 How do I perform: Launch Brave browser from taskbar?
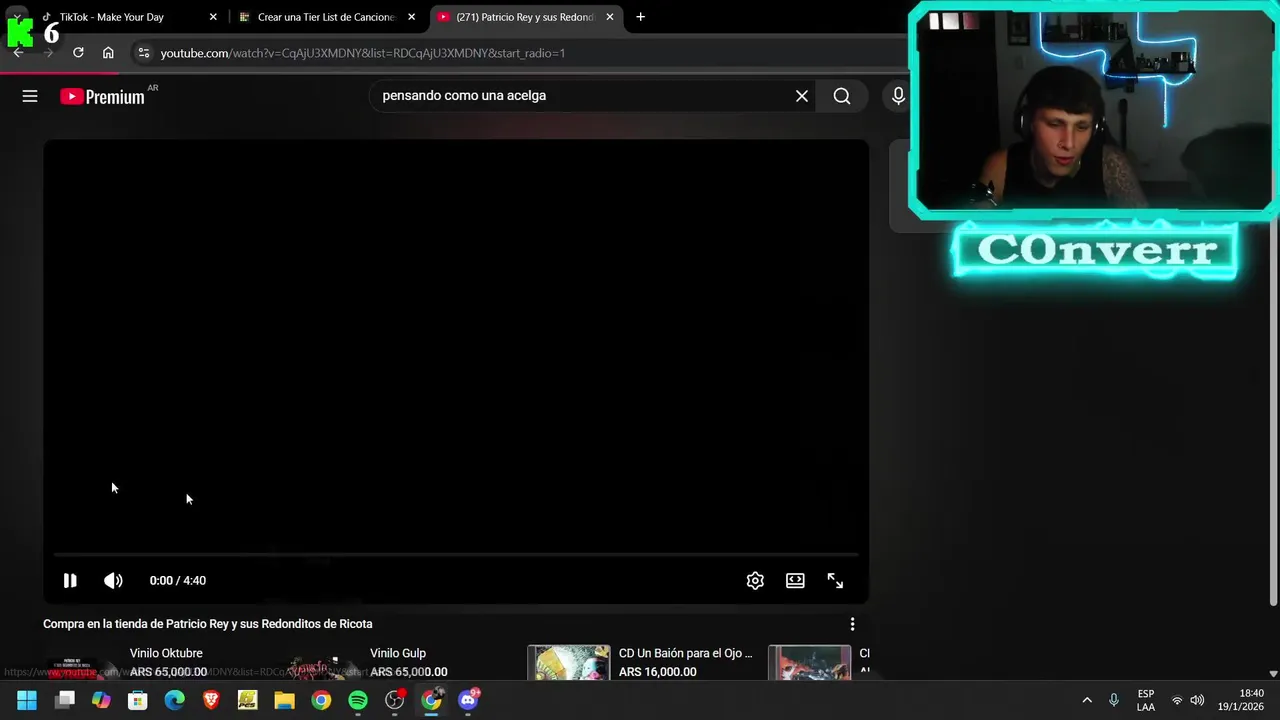tap(211, 700)
